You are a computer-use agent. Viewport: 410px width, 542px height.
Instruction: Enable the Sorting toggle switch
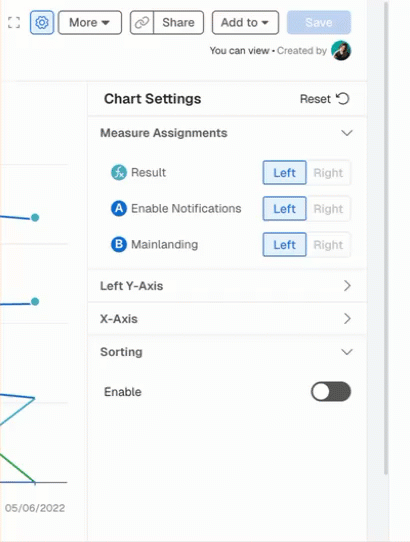tap(331, 392)
